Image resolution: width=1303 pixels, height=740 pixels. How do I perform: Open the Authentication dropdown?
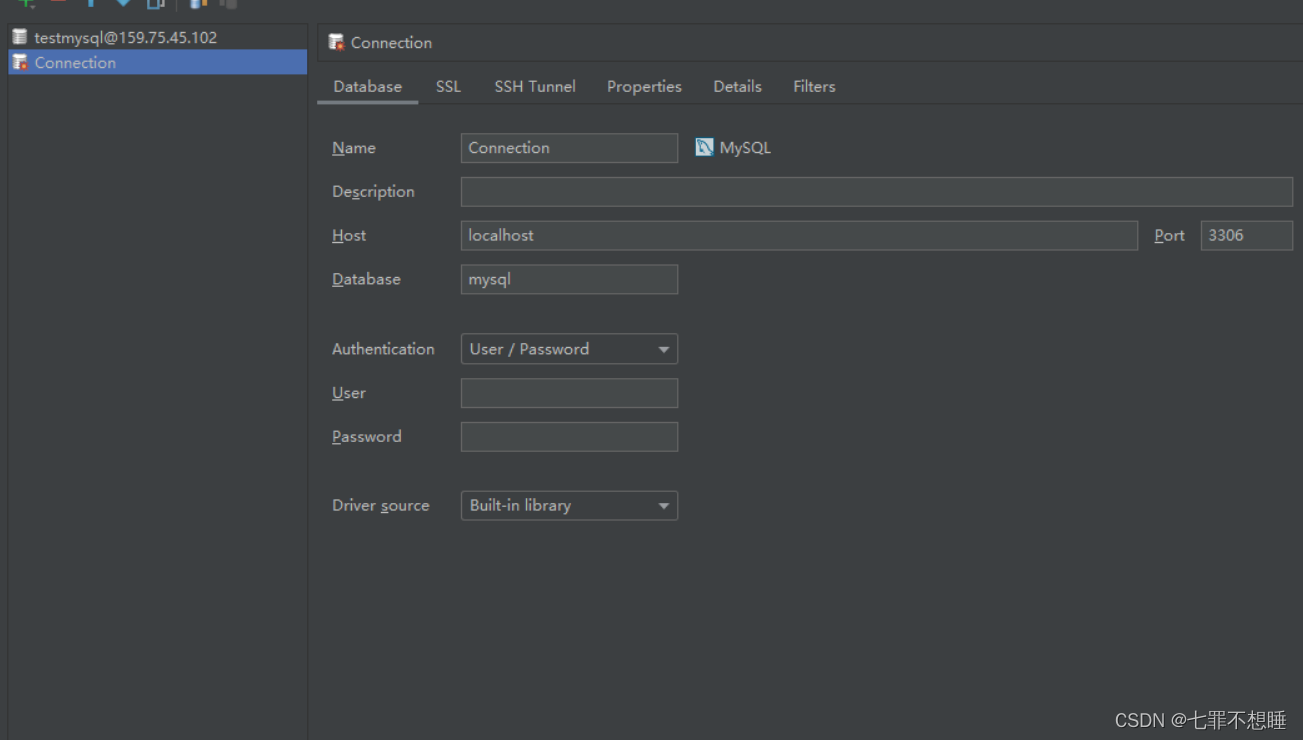(569, 349)
